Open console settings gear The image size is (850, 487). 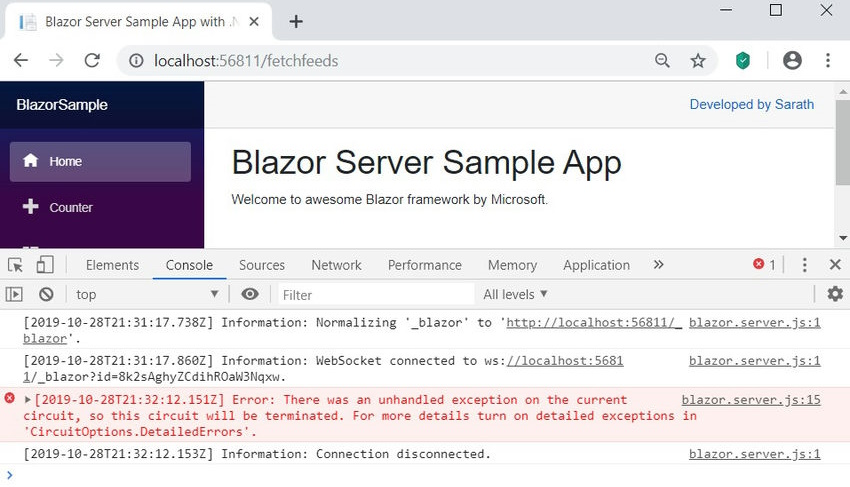[x=835, y=294]
